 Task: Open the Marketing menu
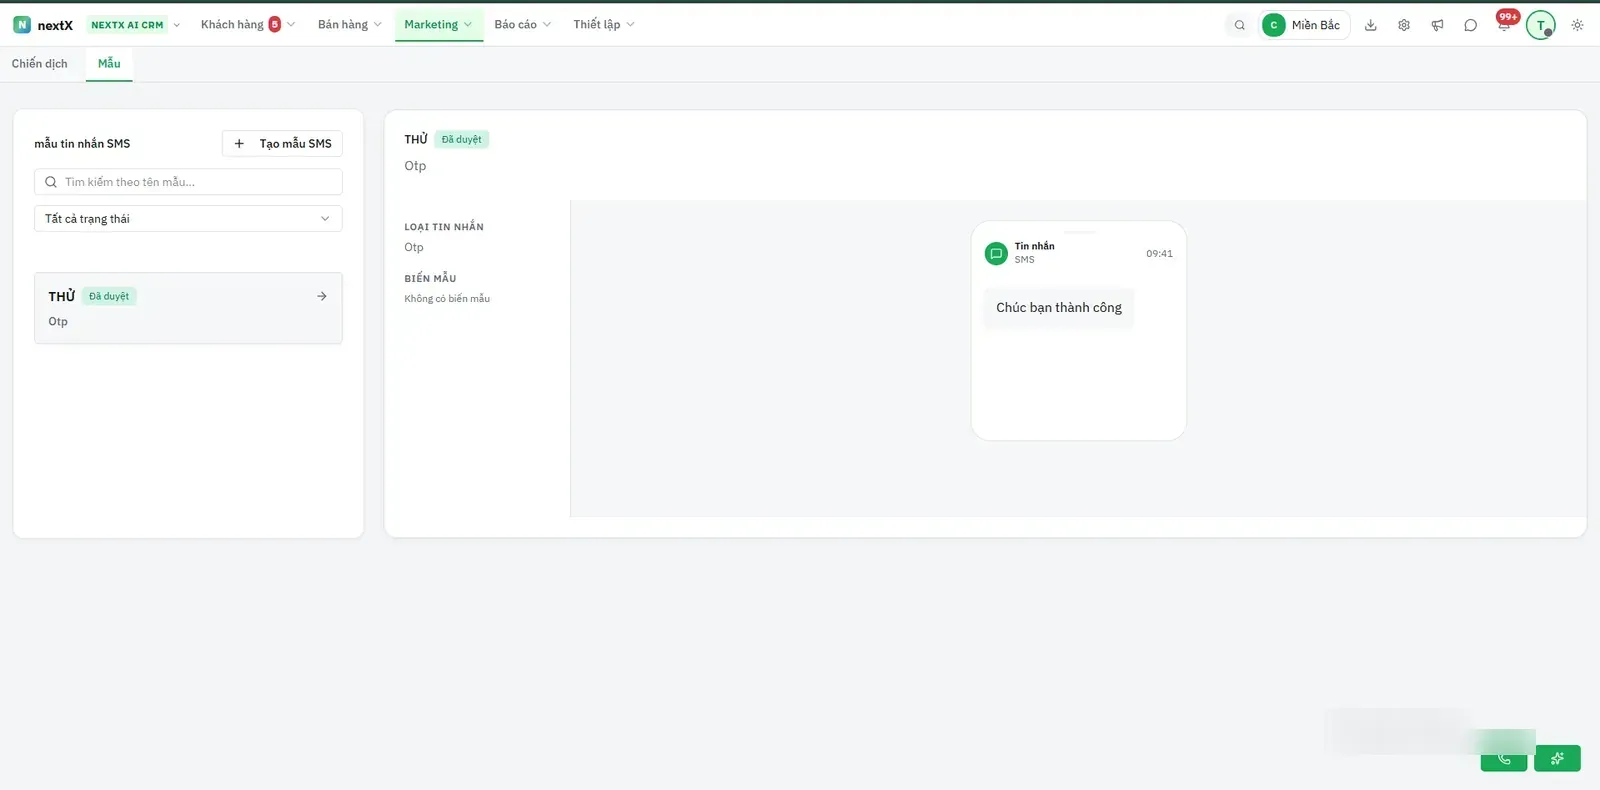(x=438, y=24)
